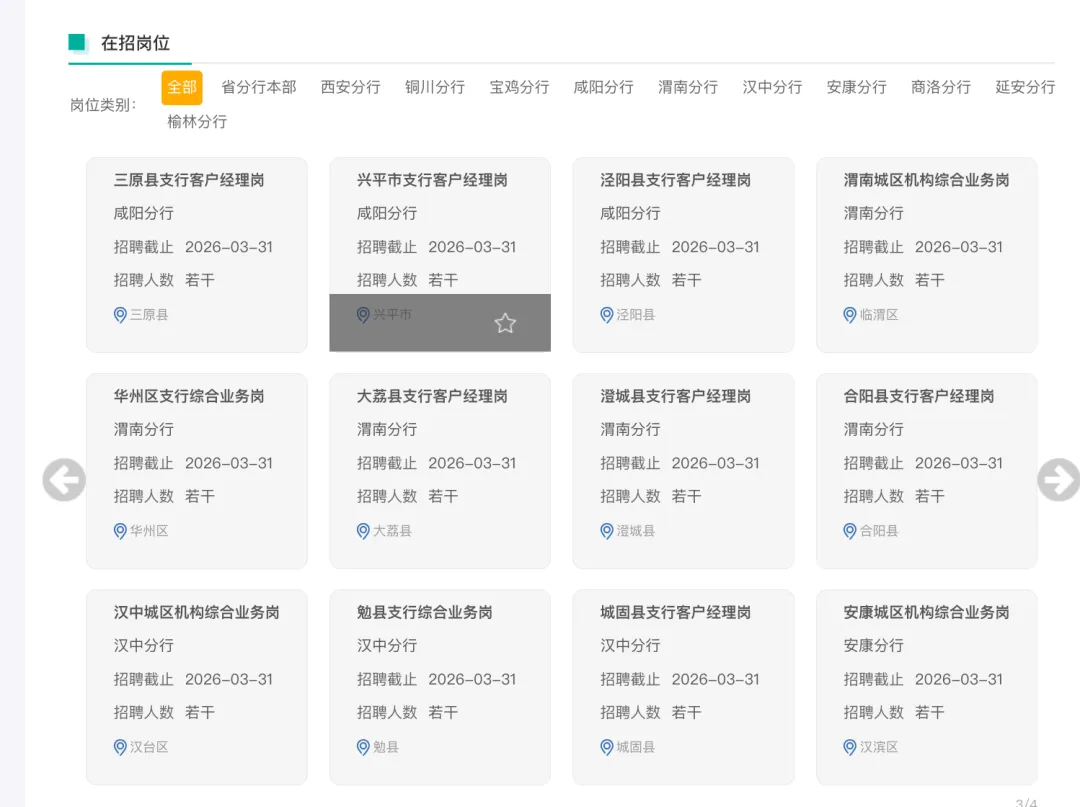Filter by 渭南分行 category

pyautogui.click(x=687, y=87)
